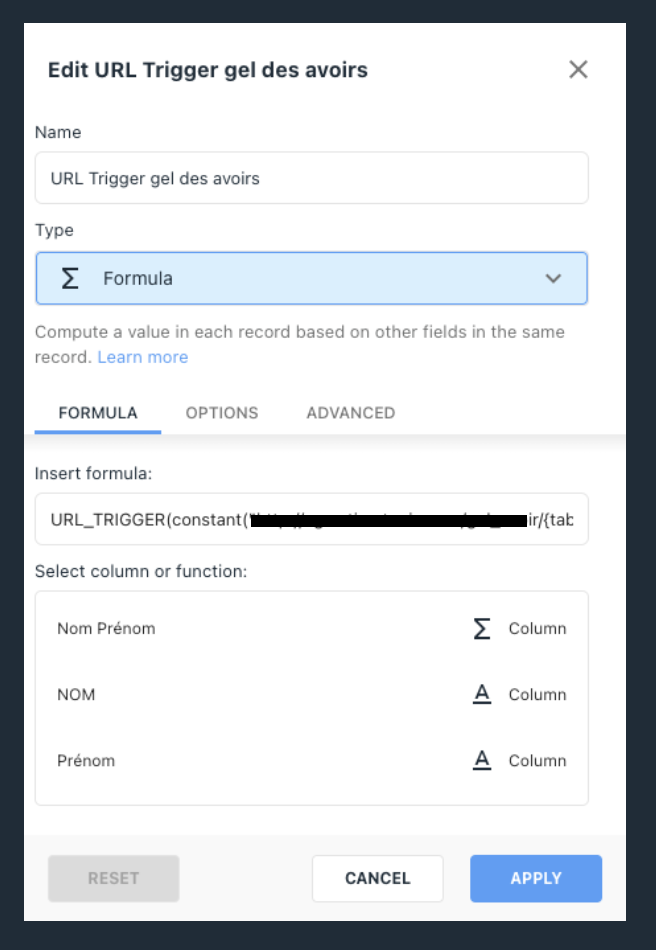Expand the Type dropdown chevron
The width and height of the screenshot is (656, 950).
[553, 279]
